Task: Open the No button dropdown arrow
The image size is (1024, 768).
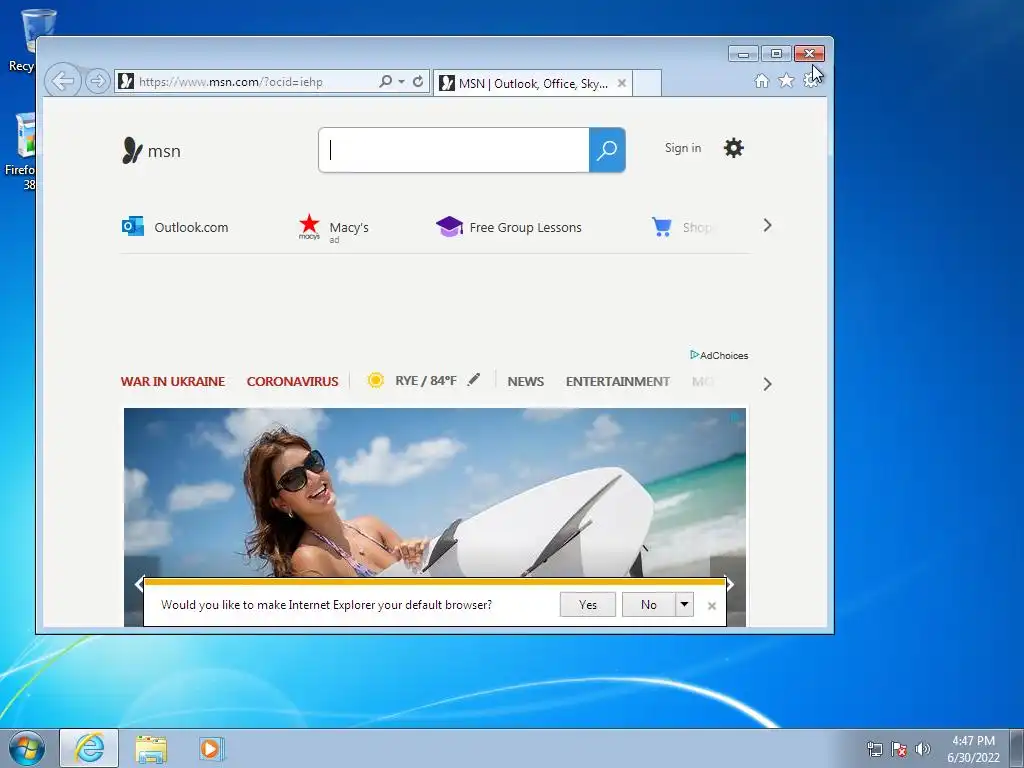Action: click(x=684, y=605)
